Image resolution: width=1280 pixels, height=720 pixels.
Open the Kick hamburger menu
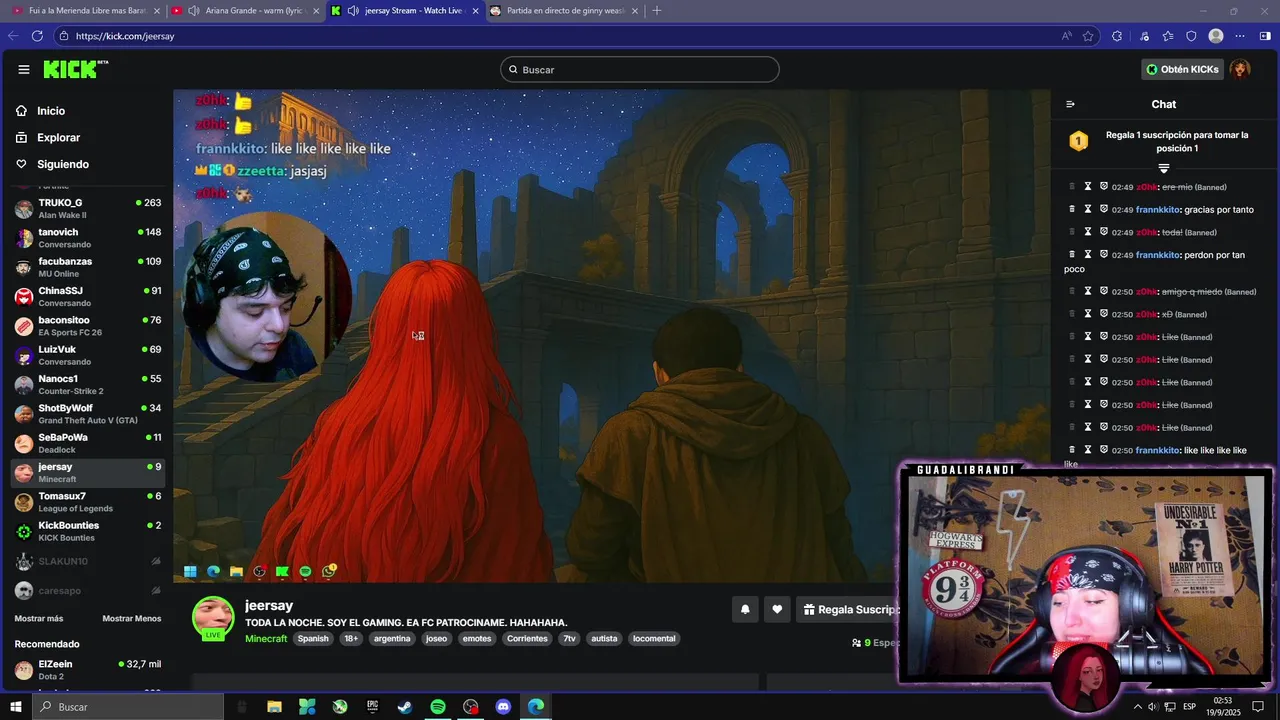pos(23,69)
